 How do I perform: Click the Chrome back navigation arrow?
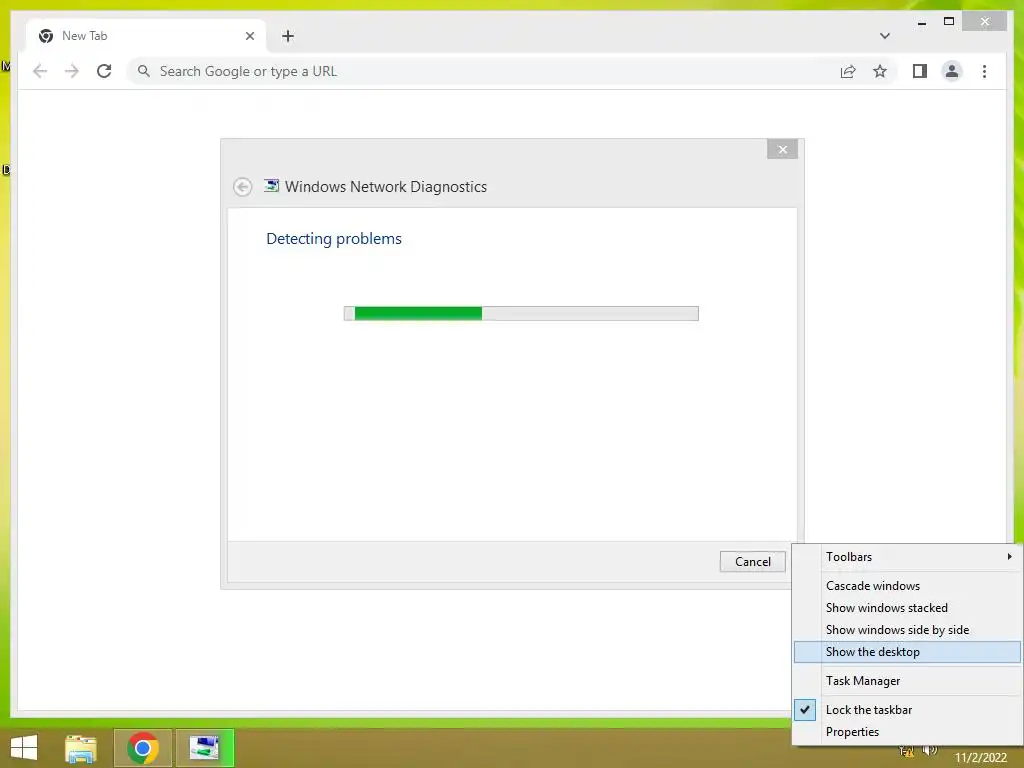tap(40, 71)
